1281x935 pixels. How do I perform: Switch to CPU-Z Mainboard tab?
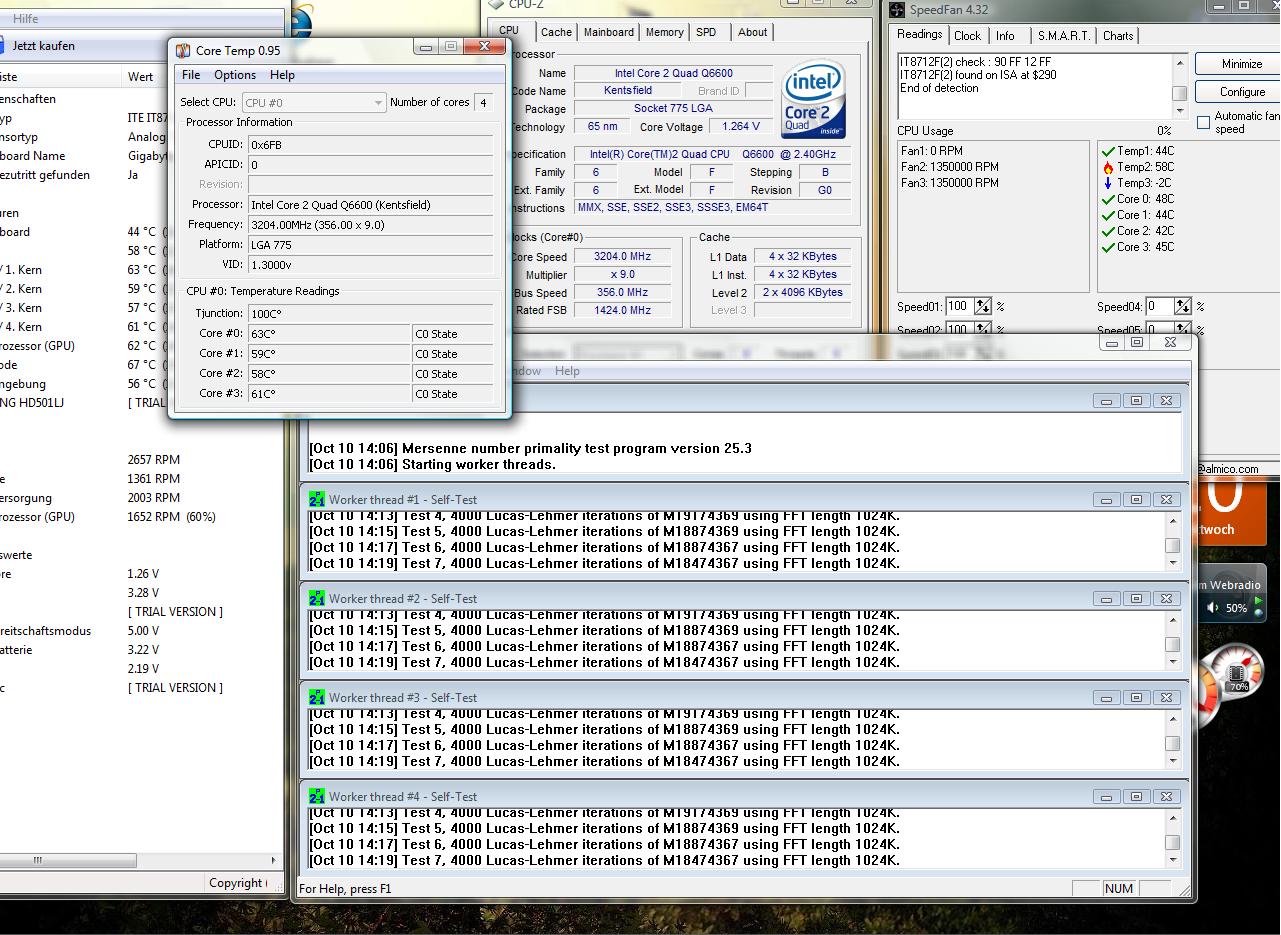point(608,32)
